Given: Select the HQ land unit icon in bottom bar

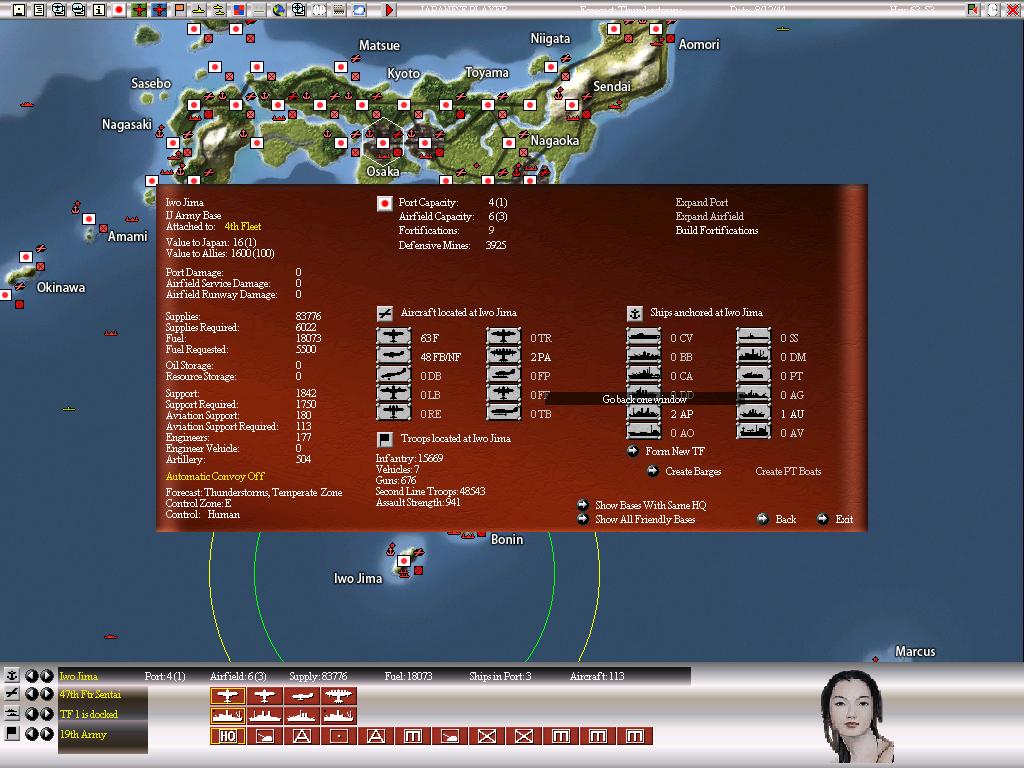Looking at the screenshot, I should [227, 736].
